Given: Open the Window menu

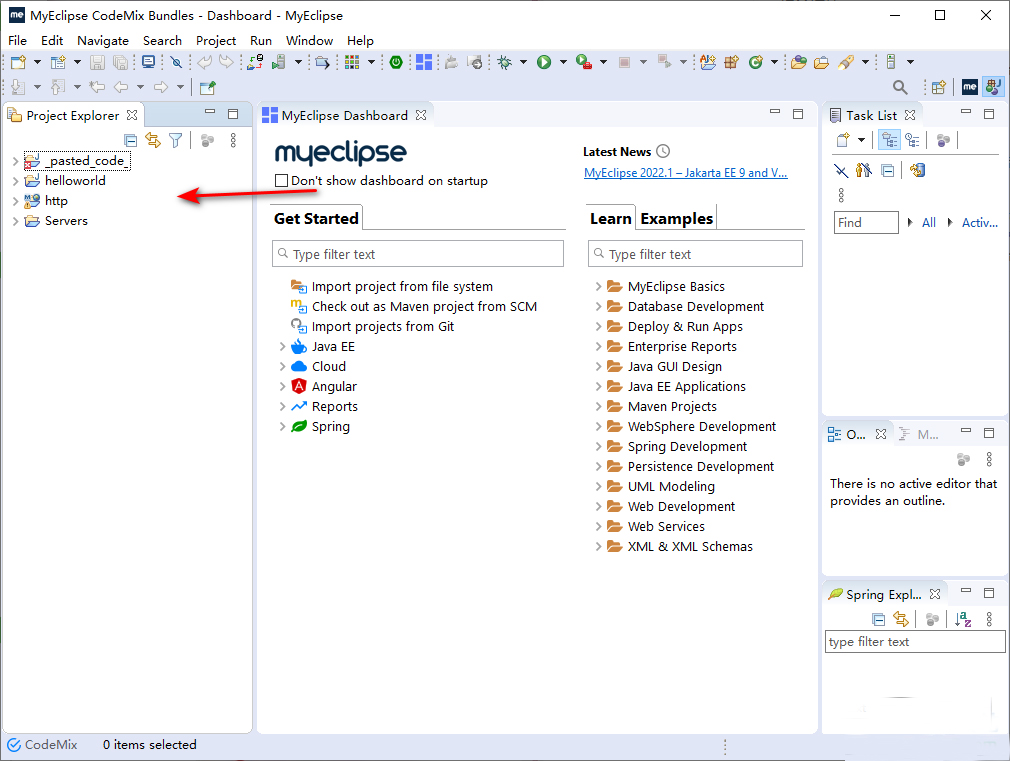Looking at the screenshot, I should click(309, 41).
